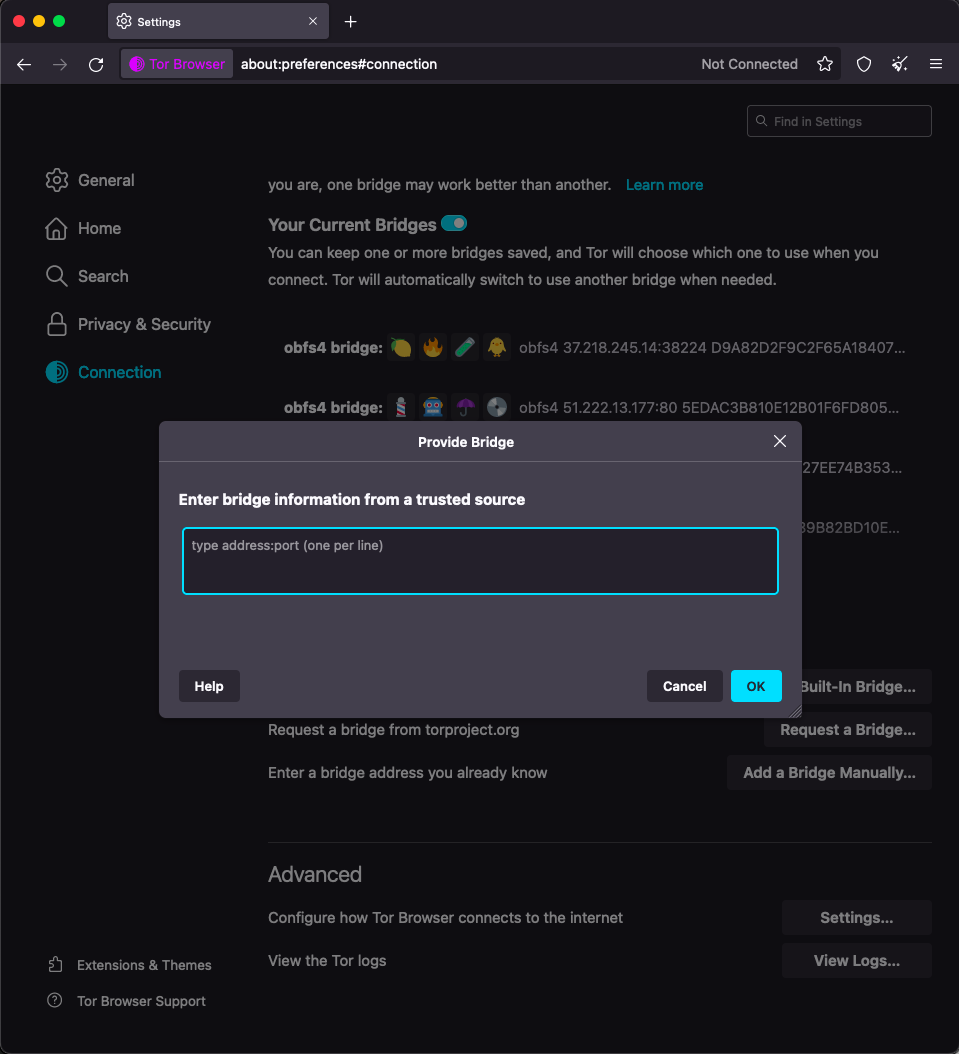Click the address bar URL
959x1054 pixels.
(339, 64)
